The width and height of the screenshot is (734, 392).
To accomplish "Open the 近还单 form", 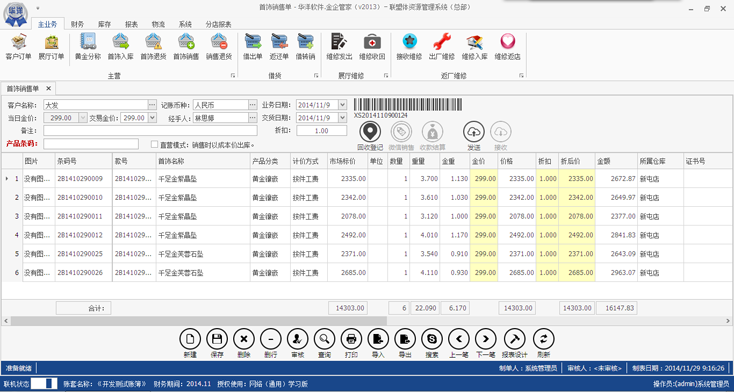I will coord(279,47).
